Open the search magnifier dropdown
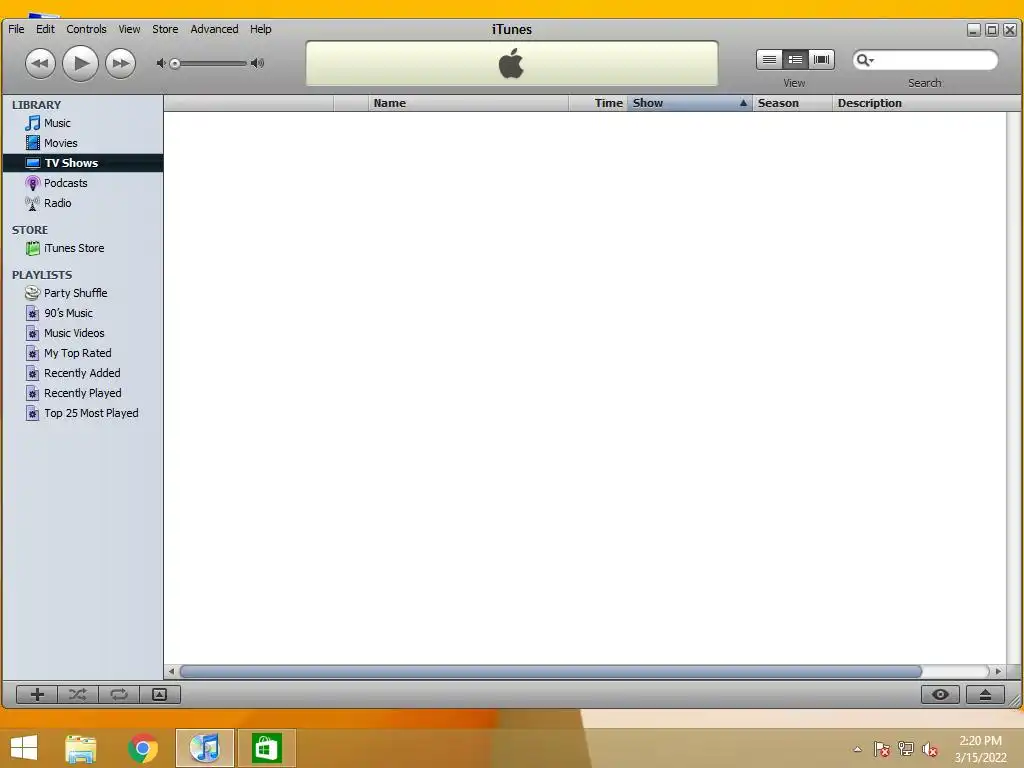This screenshot has height=768, width=1024. [x=865, y=60]
